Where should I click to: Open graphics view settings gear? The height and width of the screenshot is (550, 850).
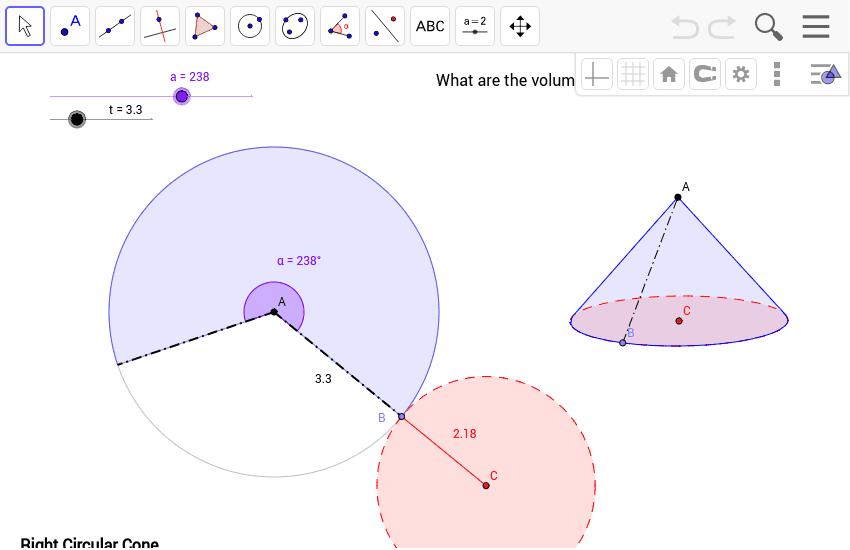[740, 74]
